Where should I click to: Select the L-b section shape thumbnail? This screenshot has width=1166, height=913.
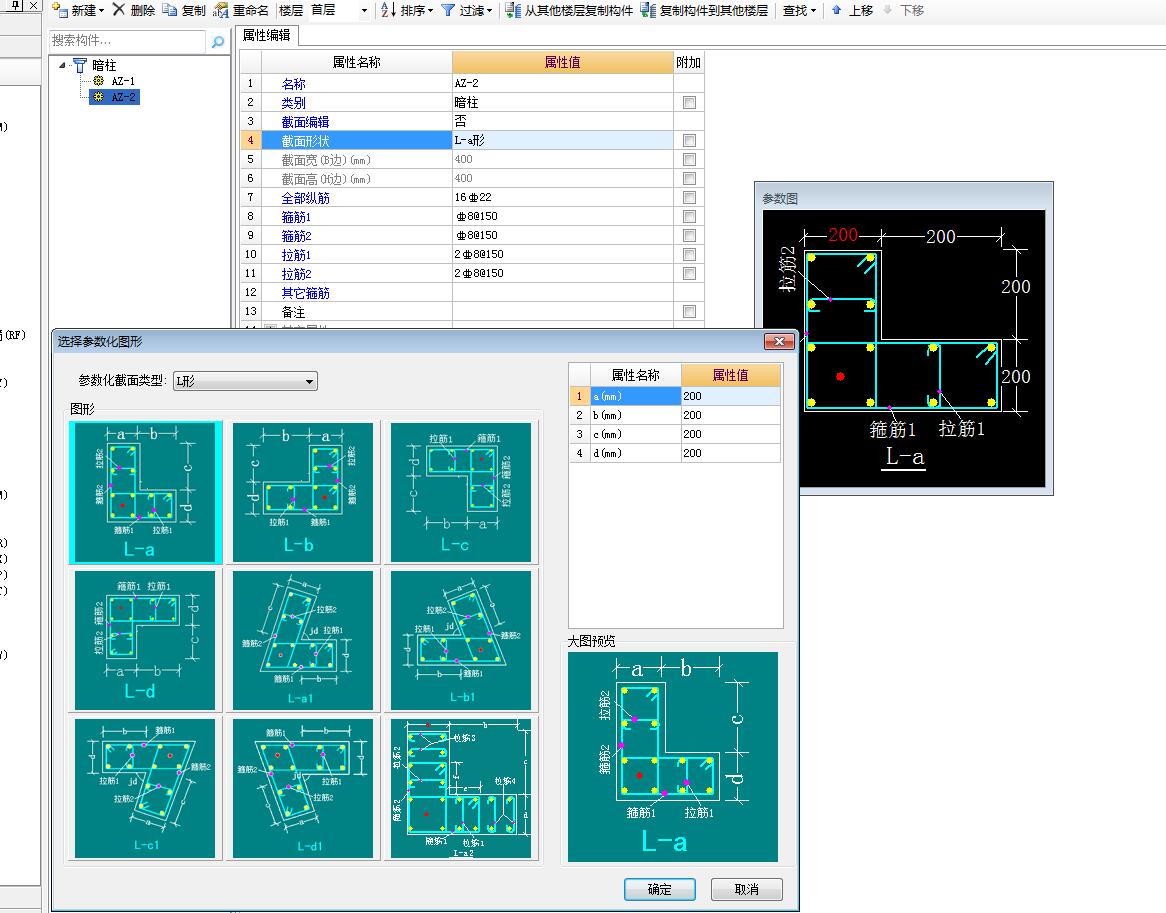tap(303, 492)
